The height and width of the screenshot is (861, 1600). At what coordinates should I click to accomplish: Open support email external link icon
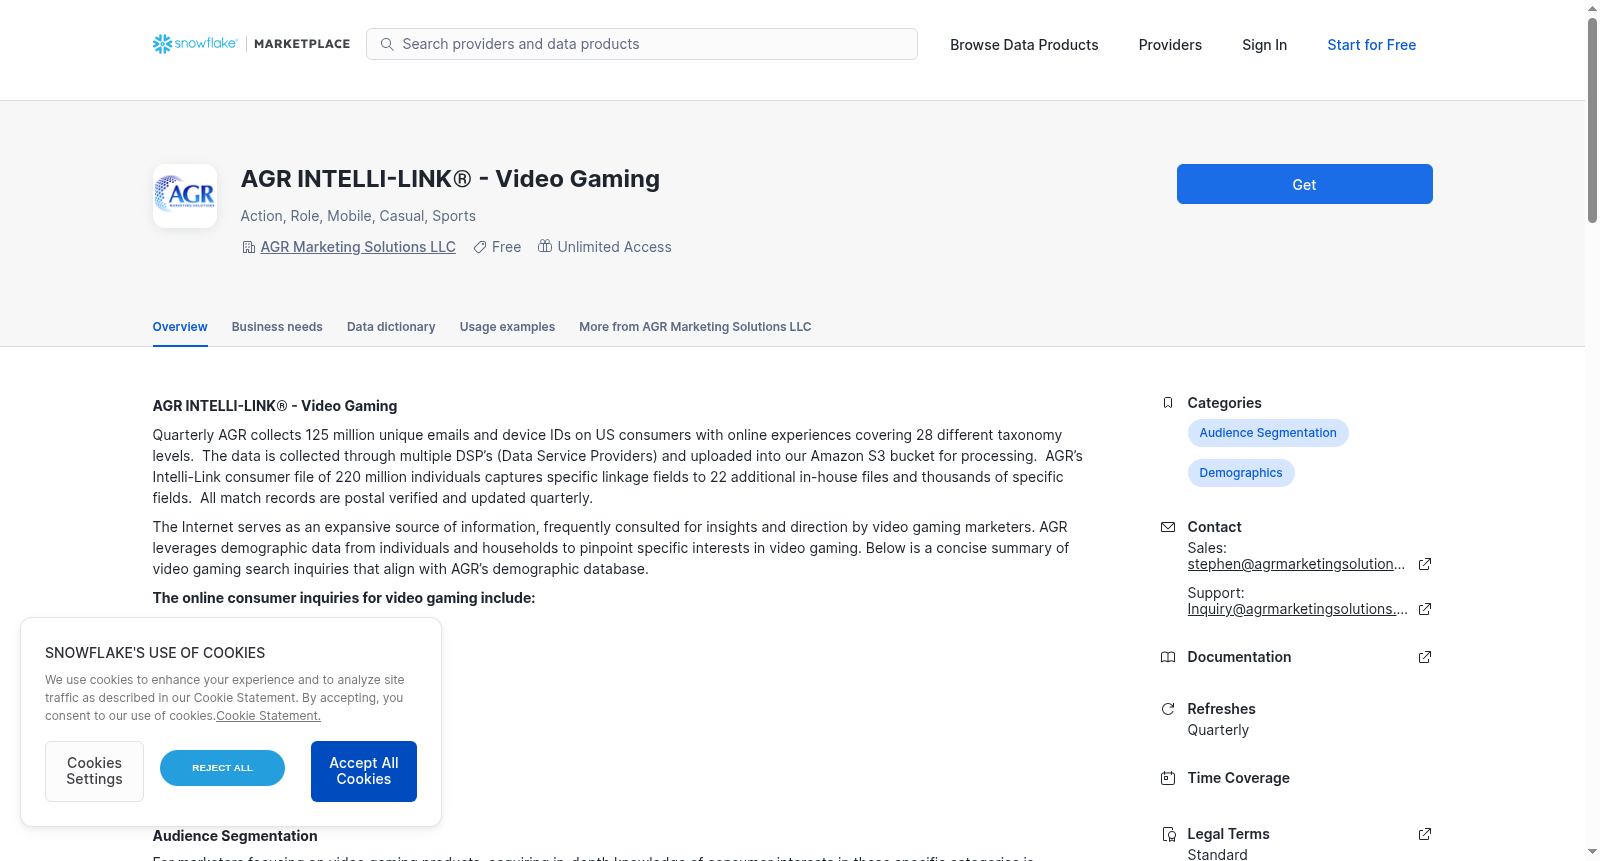point(1425,609)
